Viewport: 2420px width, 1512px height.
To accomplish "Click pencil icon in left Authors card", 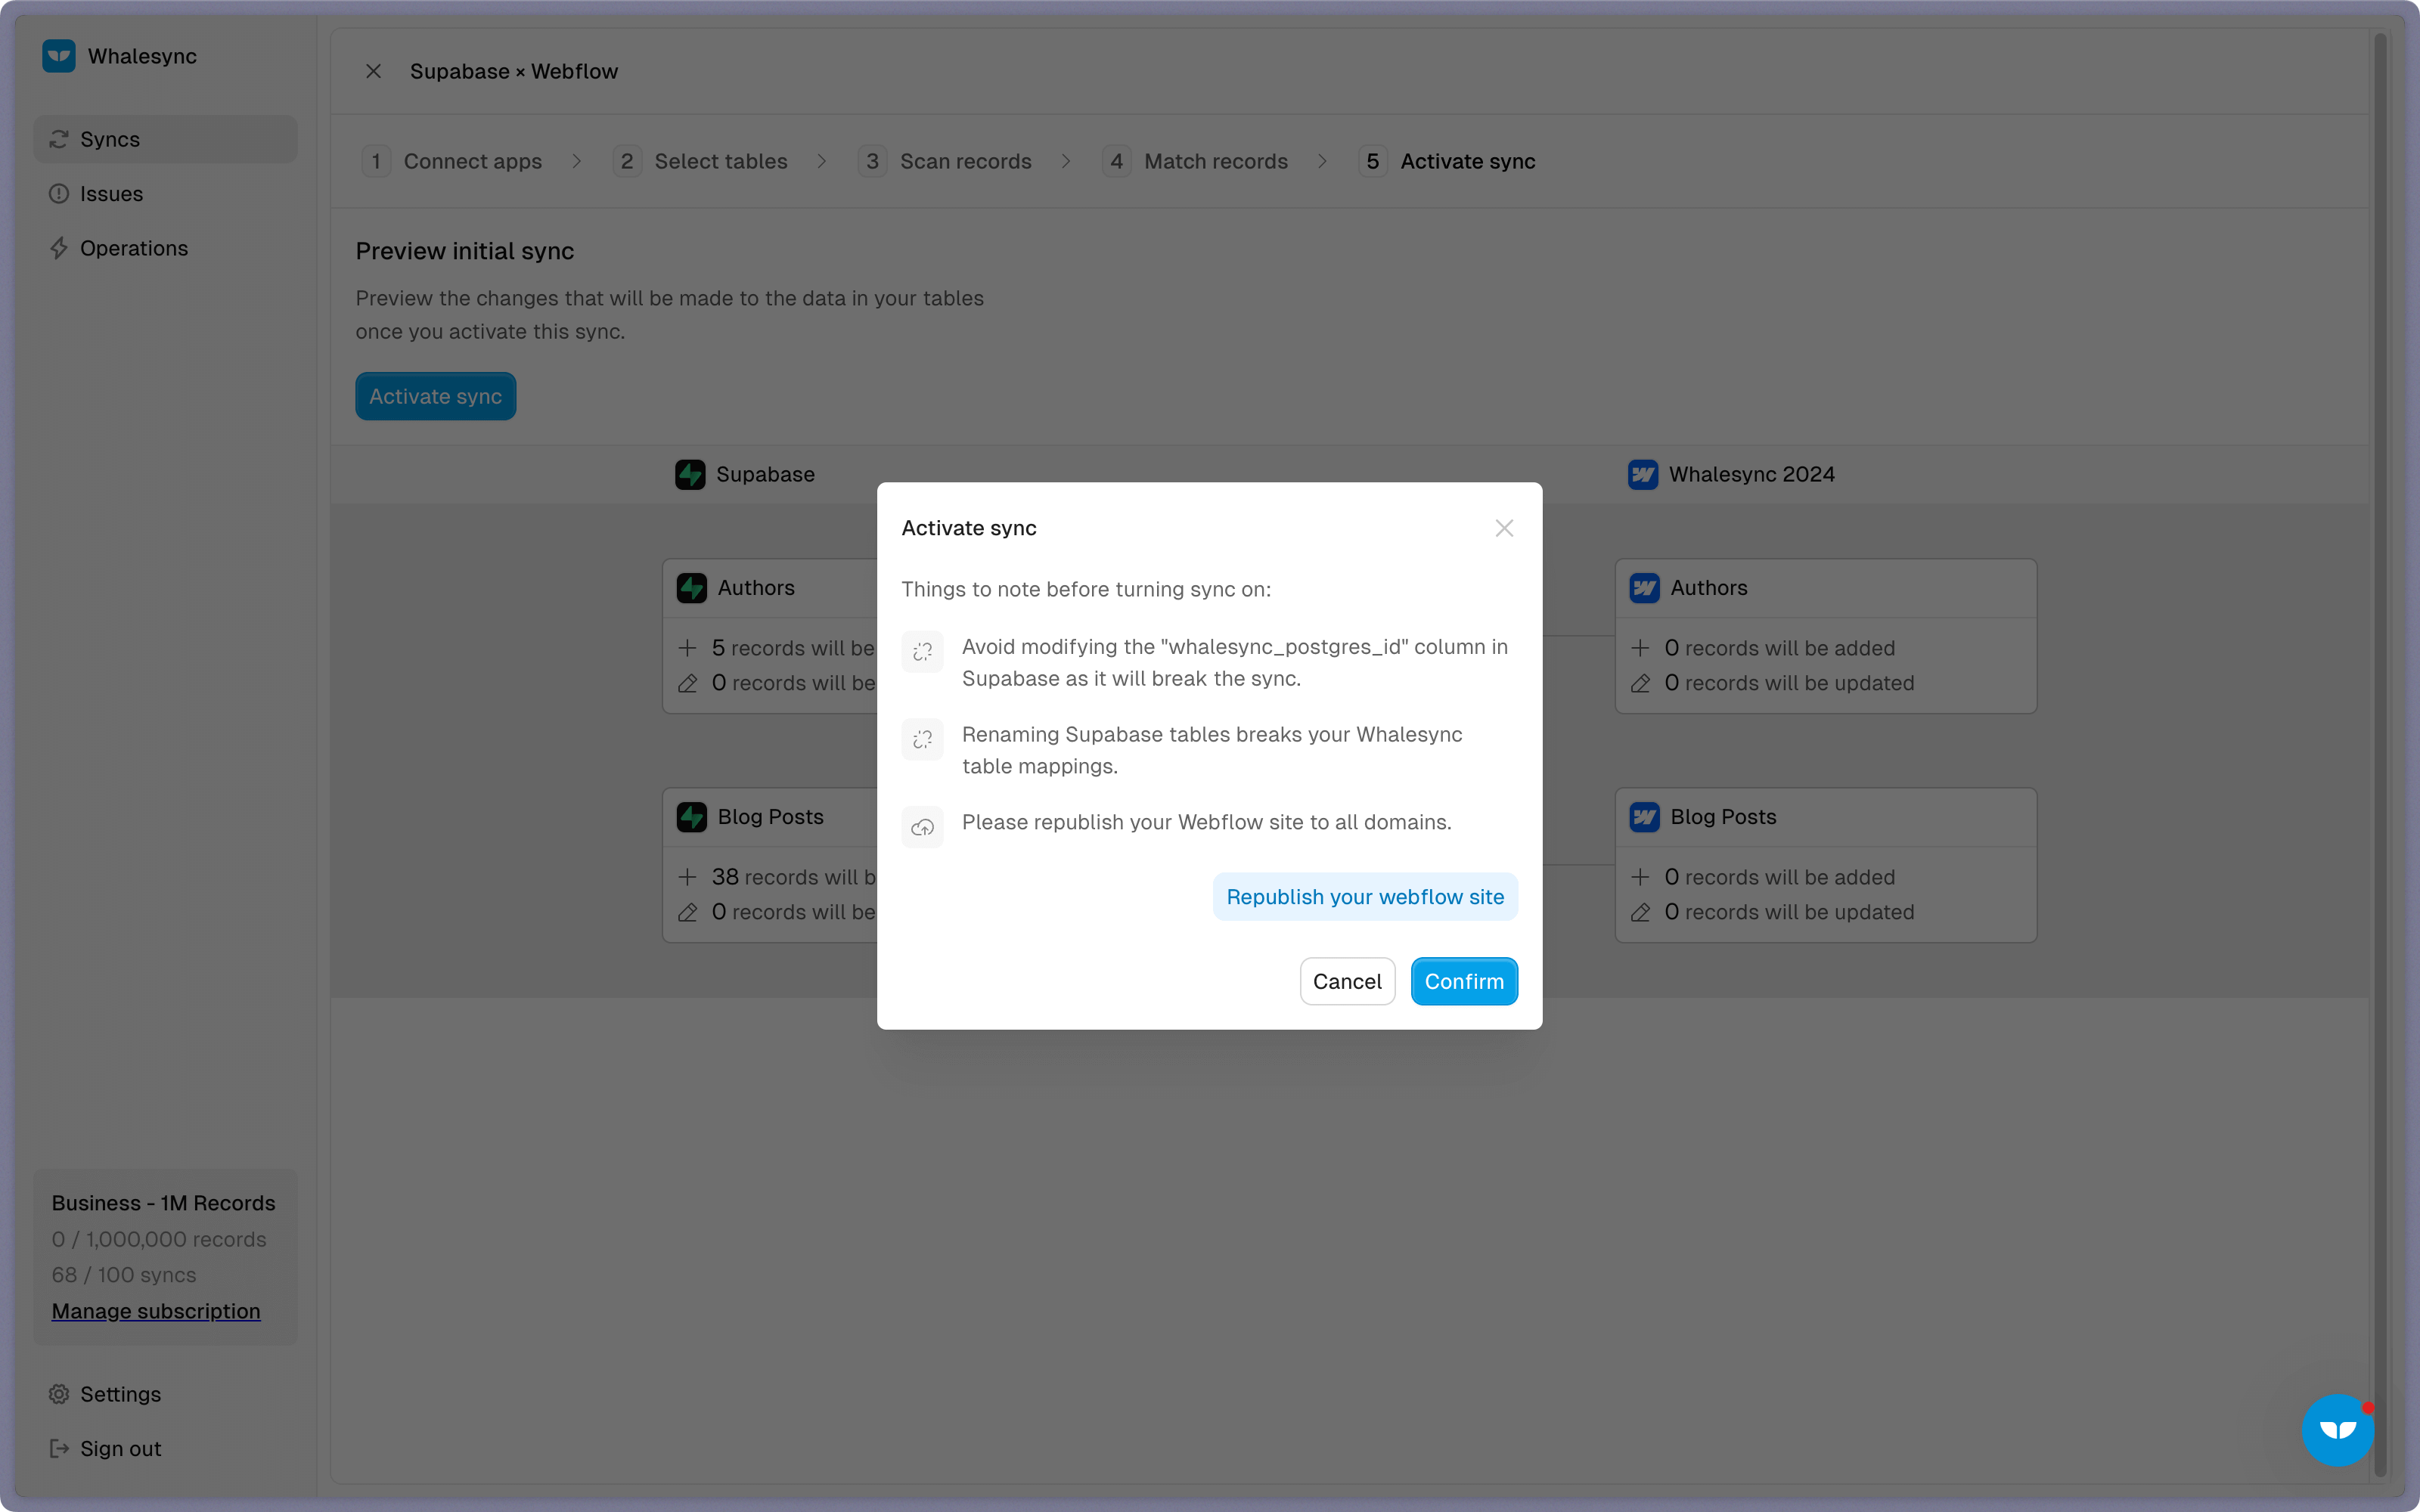I will [x=688, y=683].
